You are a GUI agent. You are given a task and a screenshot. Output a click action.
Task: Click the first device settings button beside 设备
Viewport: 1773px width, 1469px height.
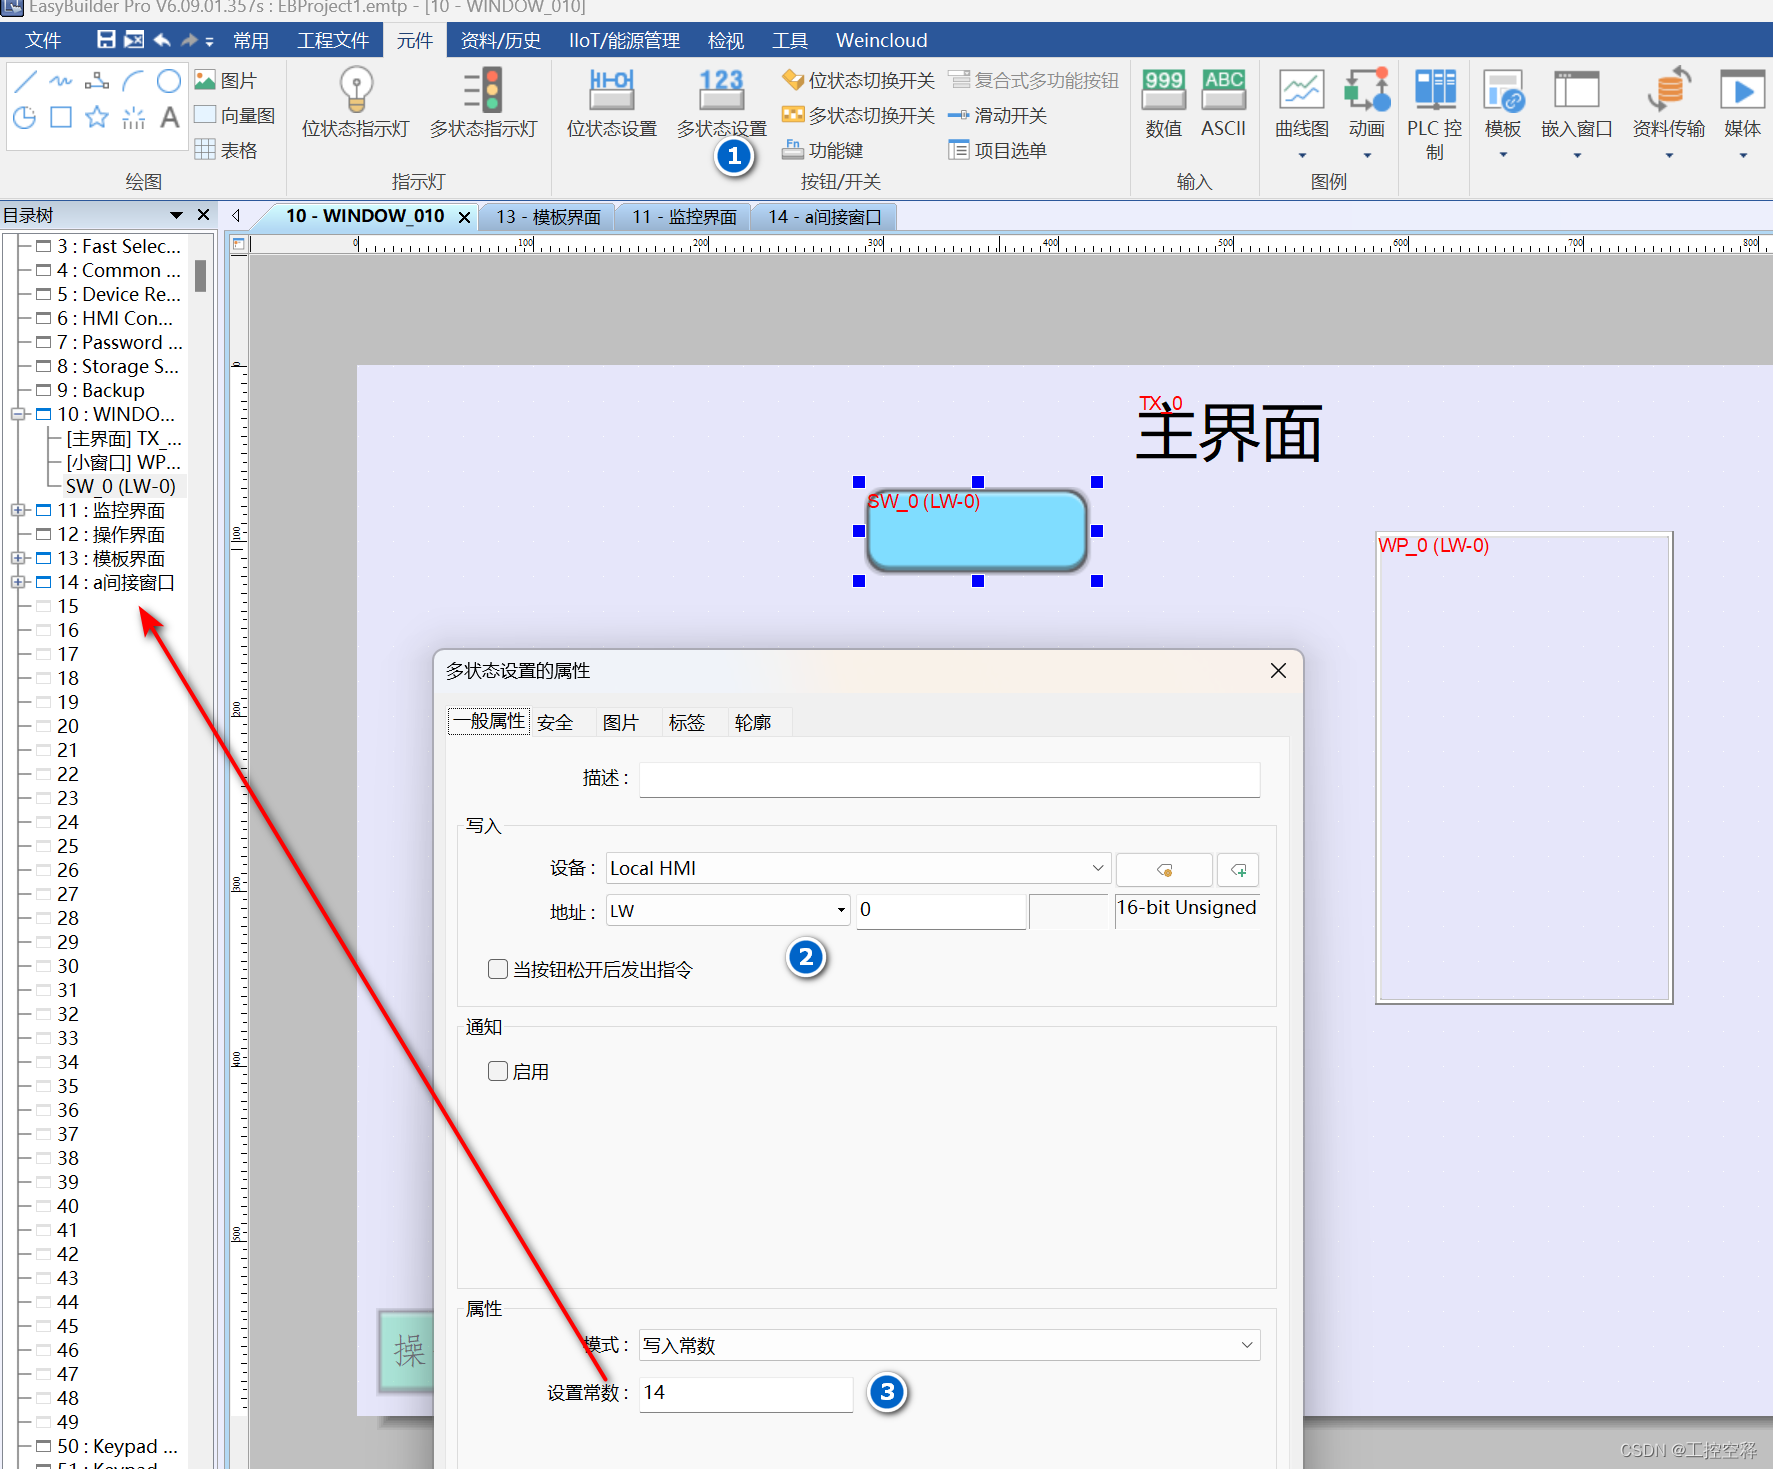click(1164, 870)
